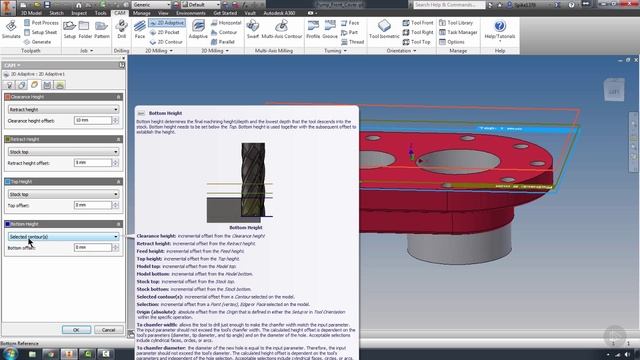Click the Top offset value field
Screen dimensions: 640x360
pos(93,205)
